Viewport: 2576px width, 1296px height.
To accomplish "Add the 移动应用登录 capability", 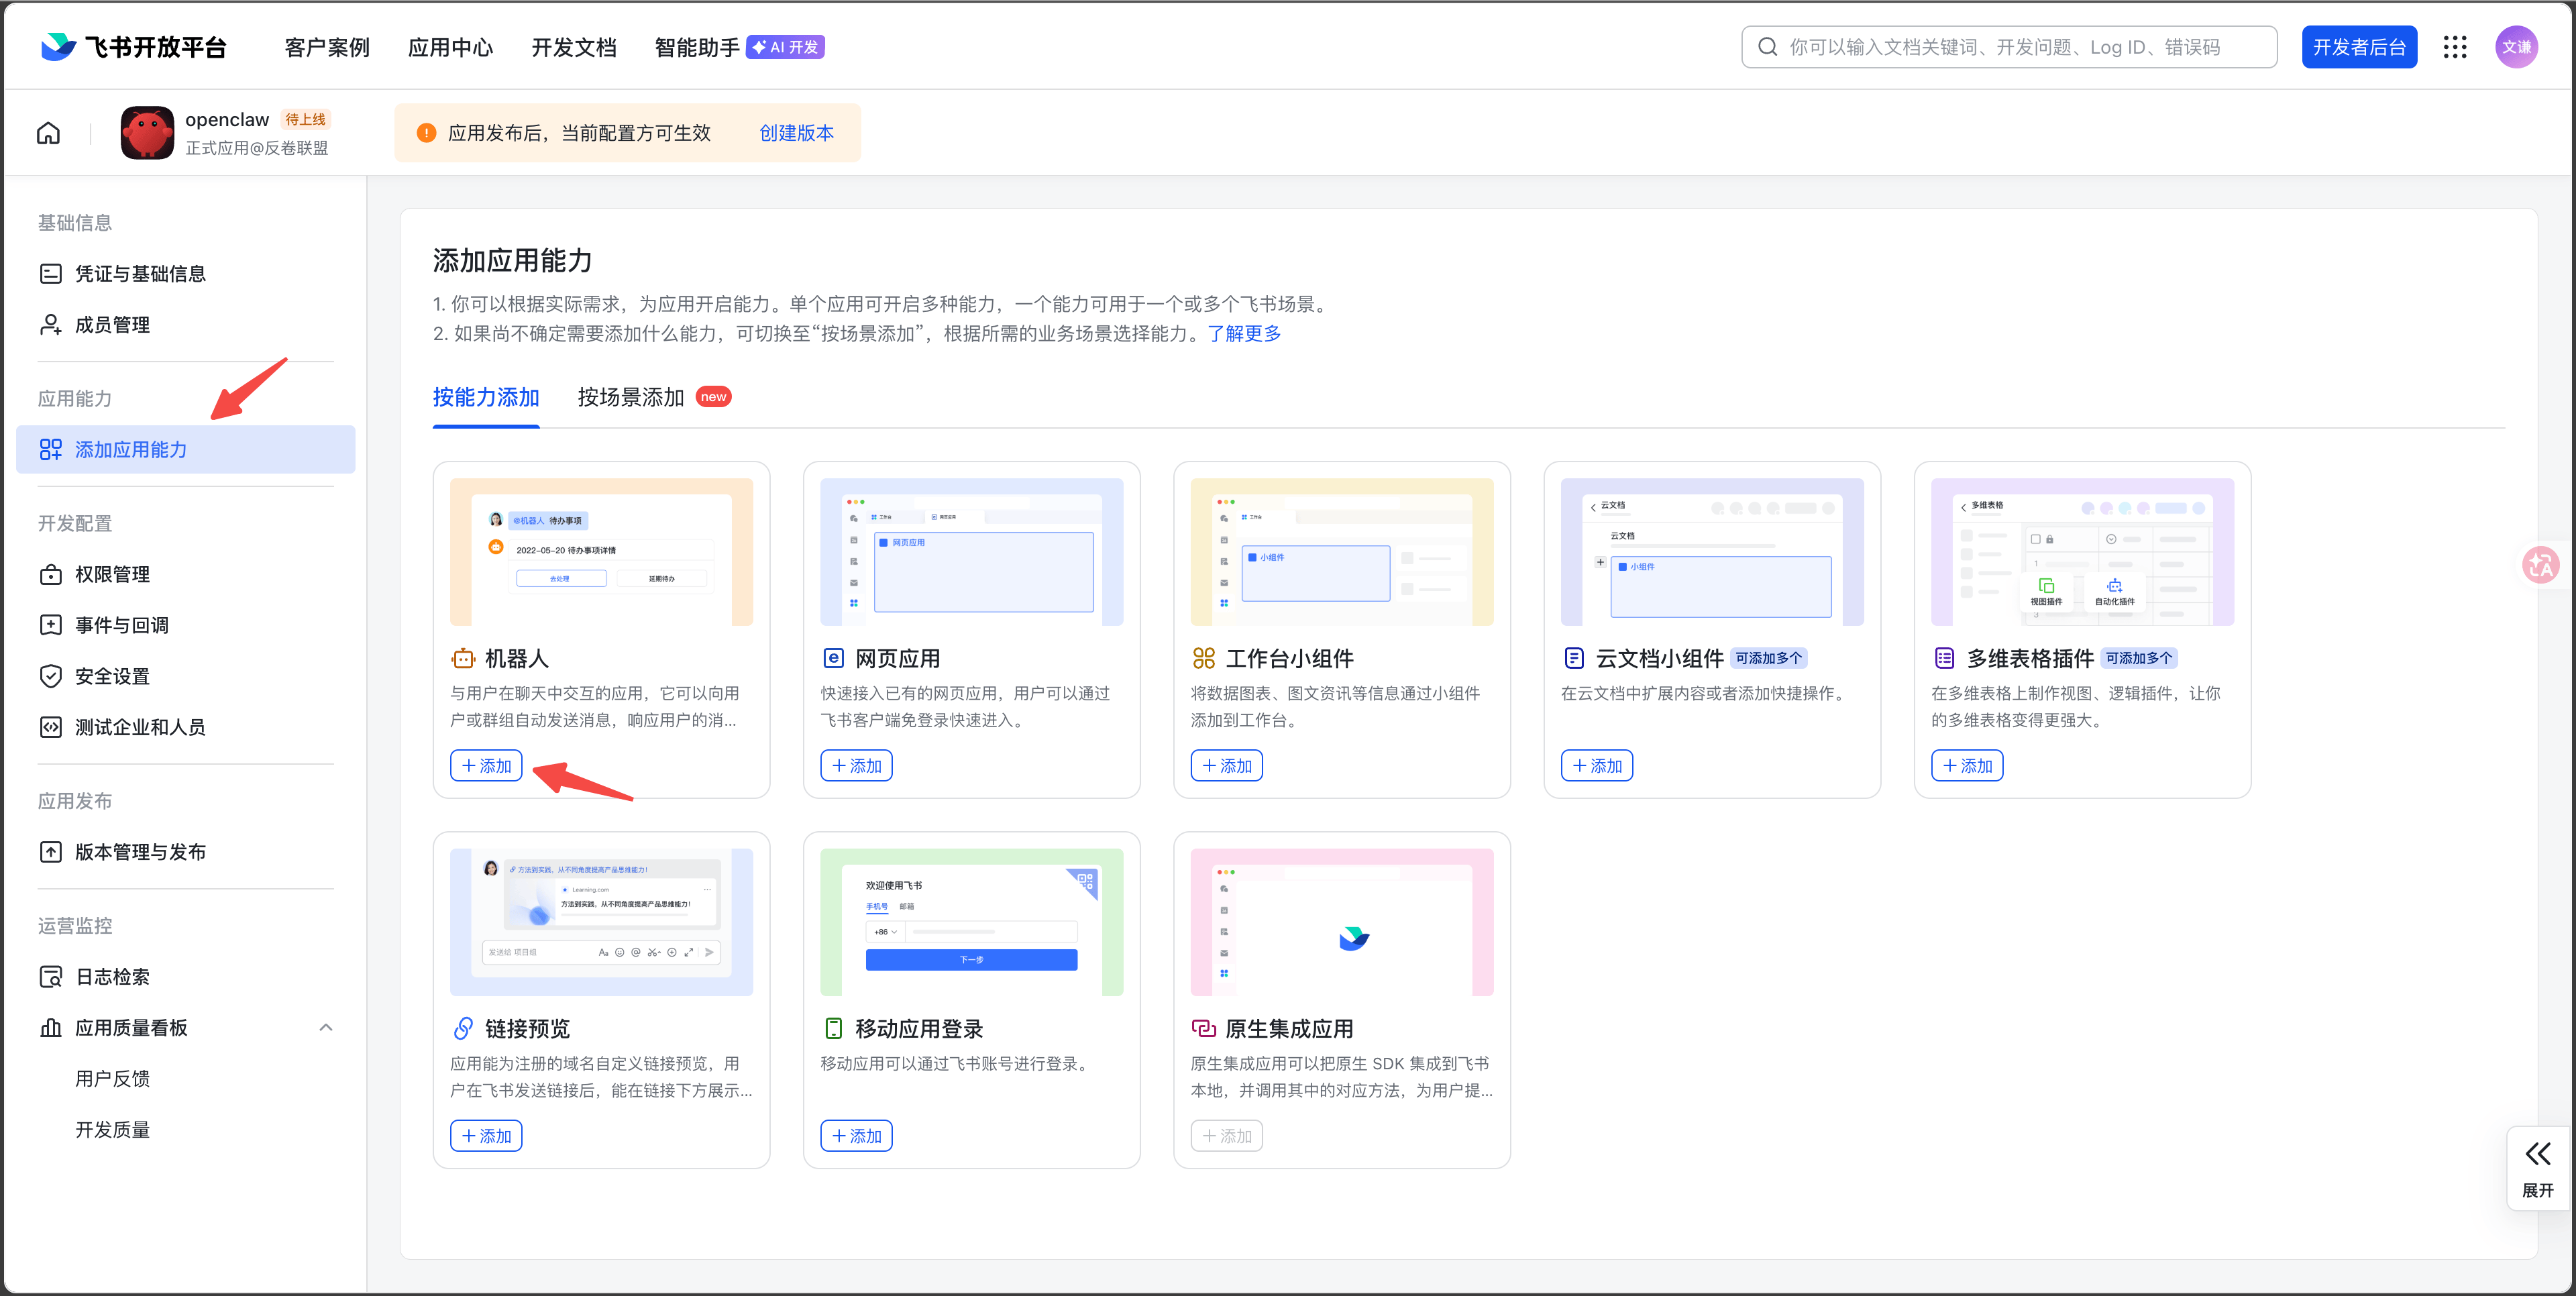I will [x=856, y=1136].
